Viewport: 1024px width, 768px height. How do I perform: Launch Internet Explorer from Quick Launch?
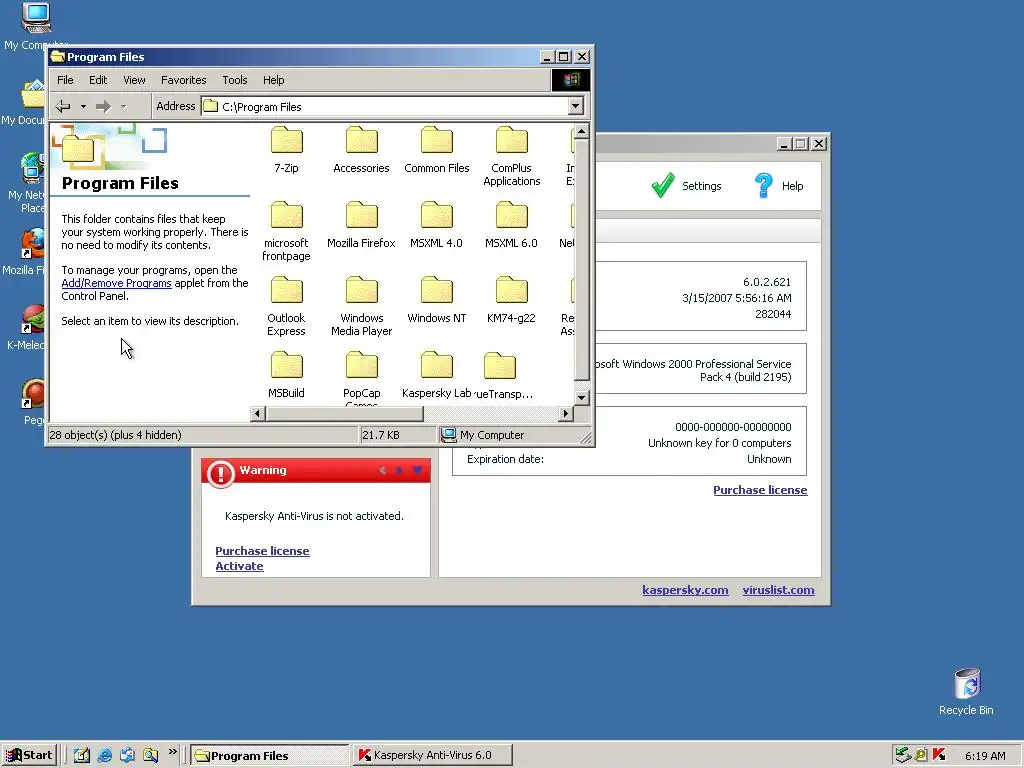(x=104, y=755)
